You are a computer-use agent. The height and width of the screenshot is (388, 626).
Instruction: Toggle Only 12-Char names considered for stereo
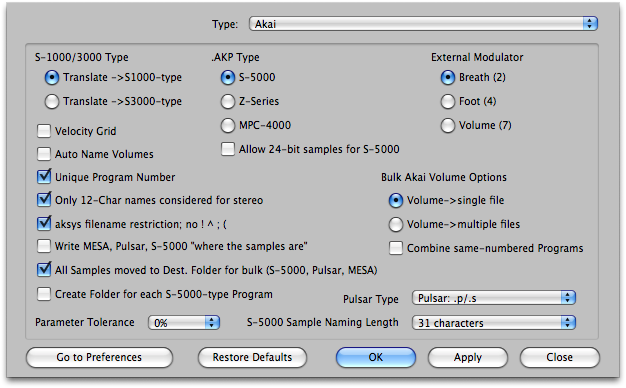[x=44, y=200]
